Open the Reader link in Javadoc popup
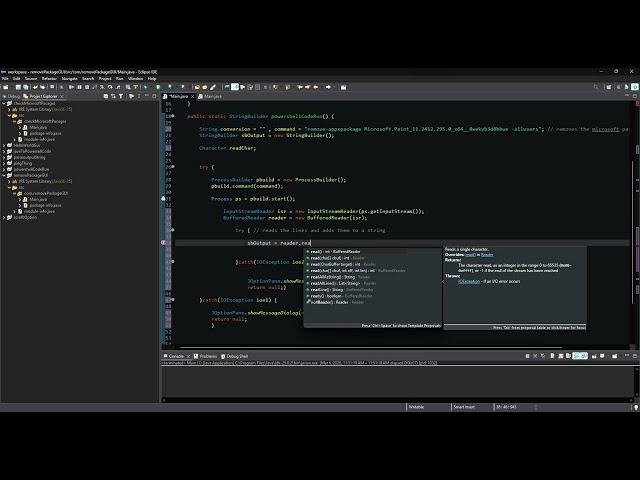The width and height of the screenshot is (640, 480). 487,255
